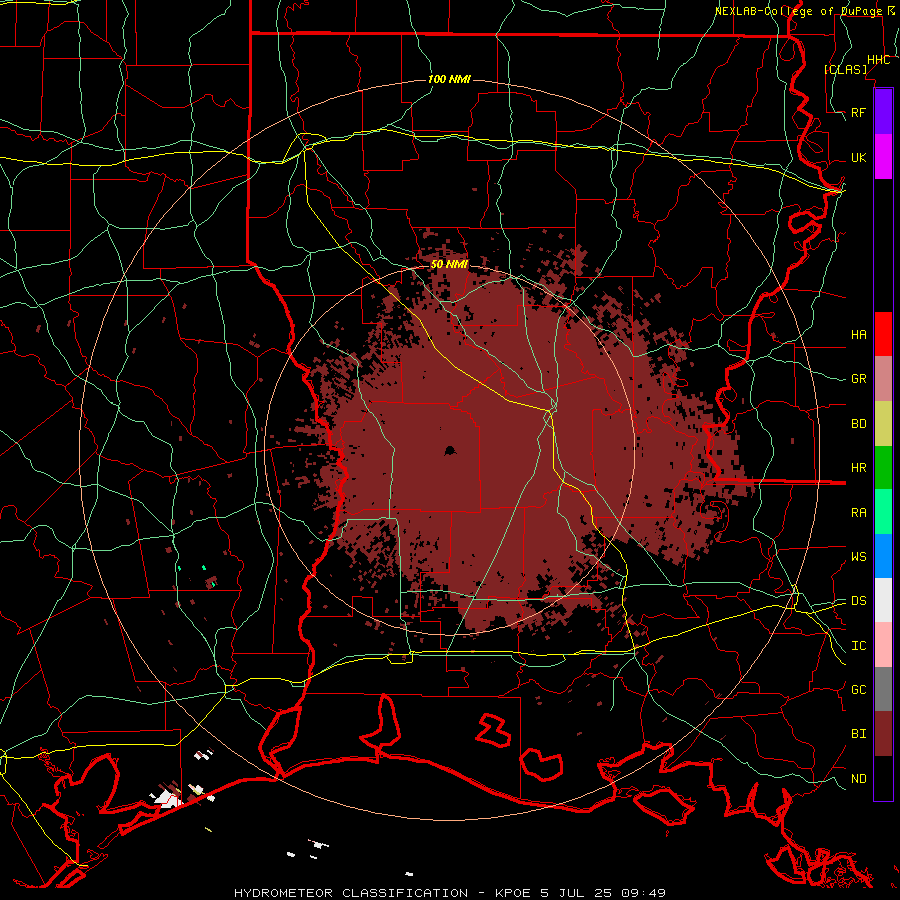Click the 'RF' legend label
Viewport: 900px width, 900px height.
[858, 112]
